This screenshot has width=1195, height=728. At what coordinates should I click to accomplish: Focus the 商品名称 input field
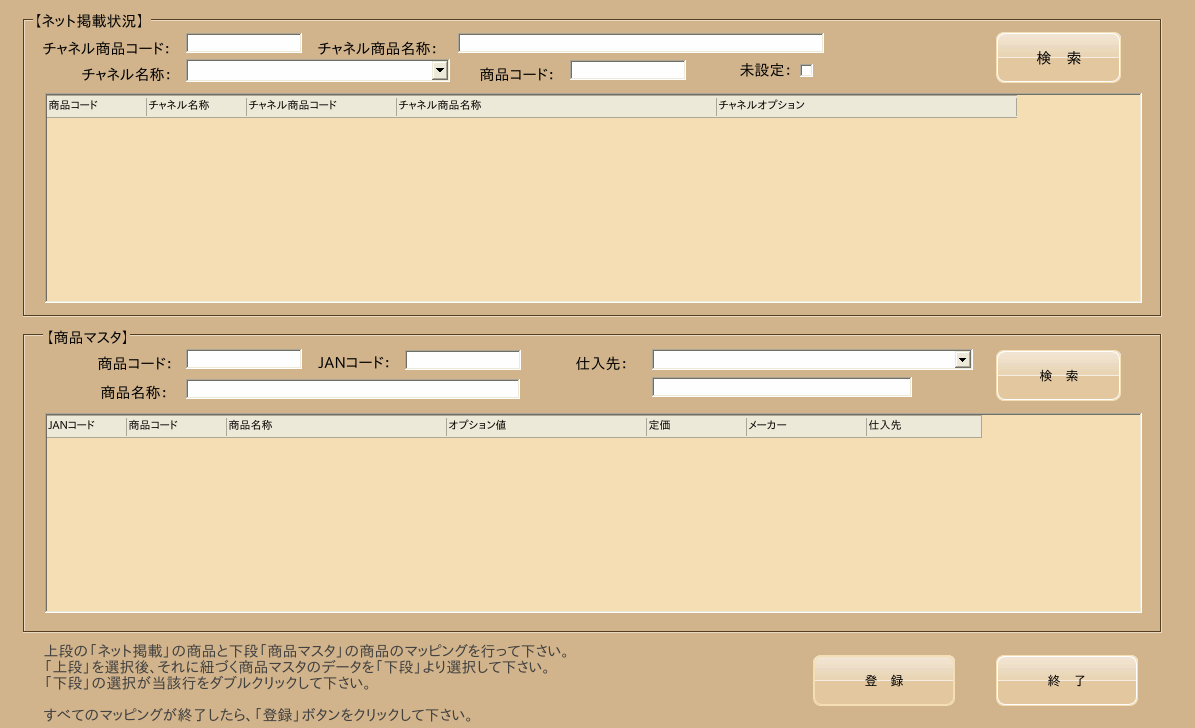pyautogui.click(x=353, y=389)
